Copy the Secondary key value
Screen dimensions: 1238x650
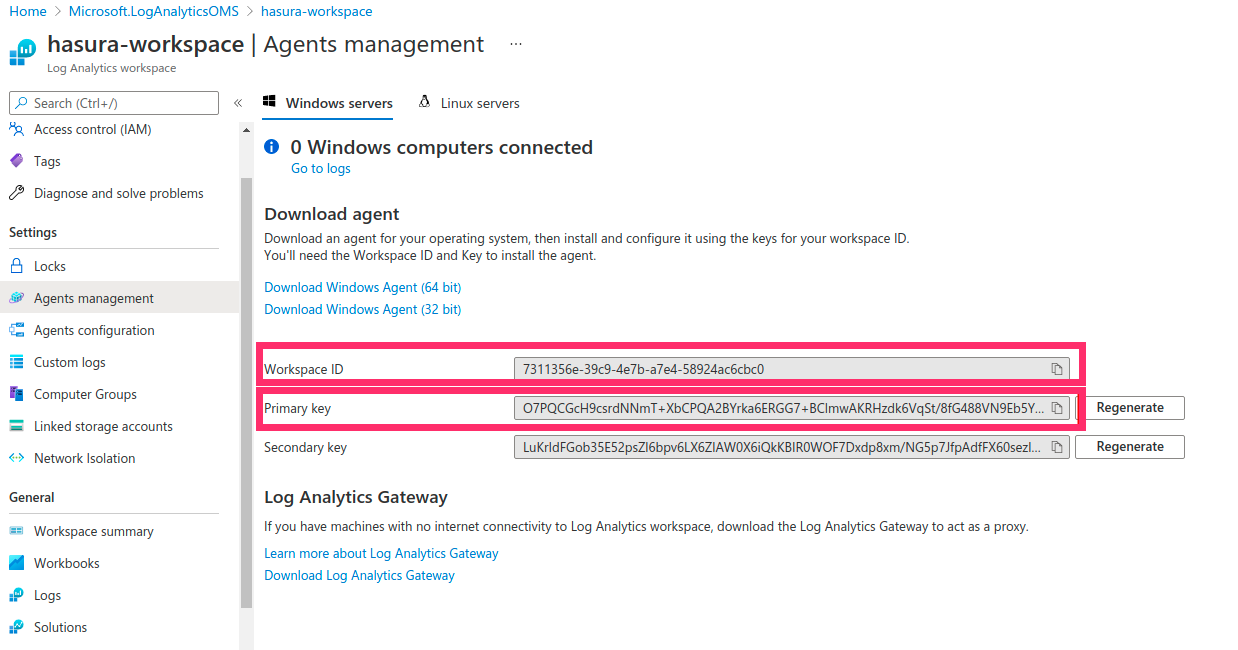tap(1057, 446)
